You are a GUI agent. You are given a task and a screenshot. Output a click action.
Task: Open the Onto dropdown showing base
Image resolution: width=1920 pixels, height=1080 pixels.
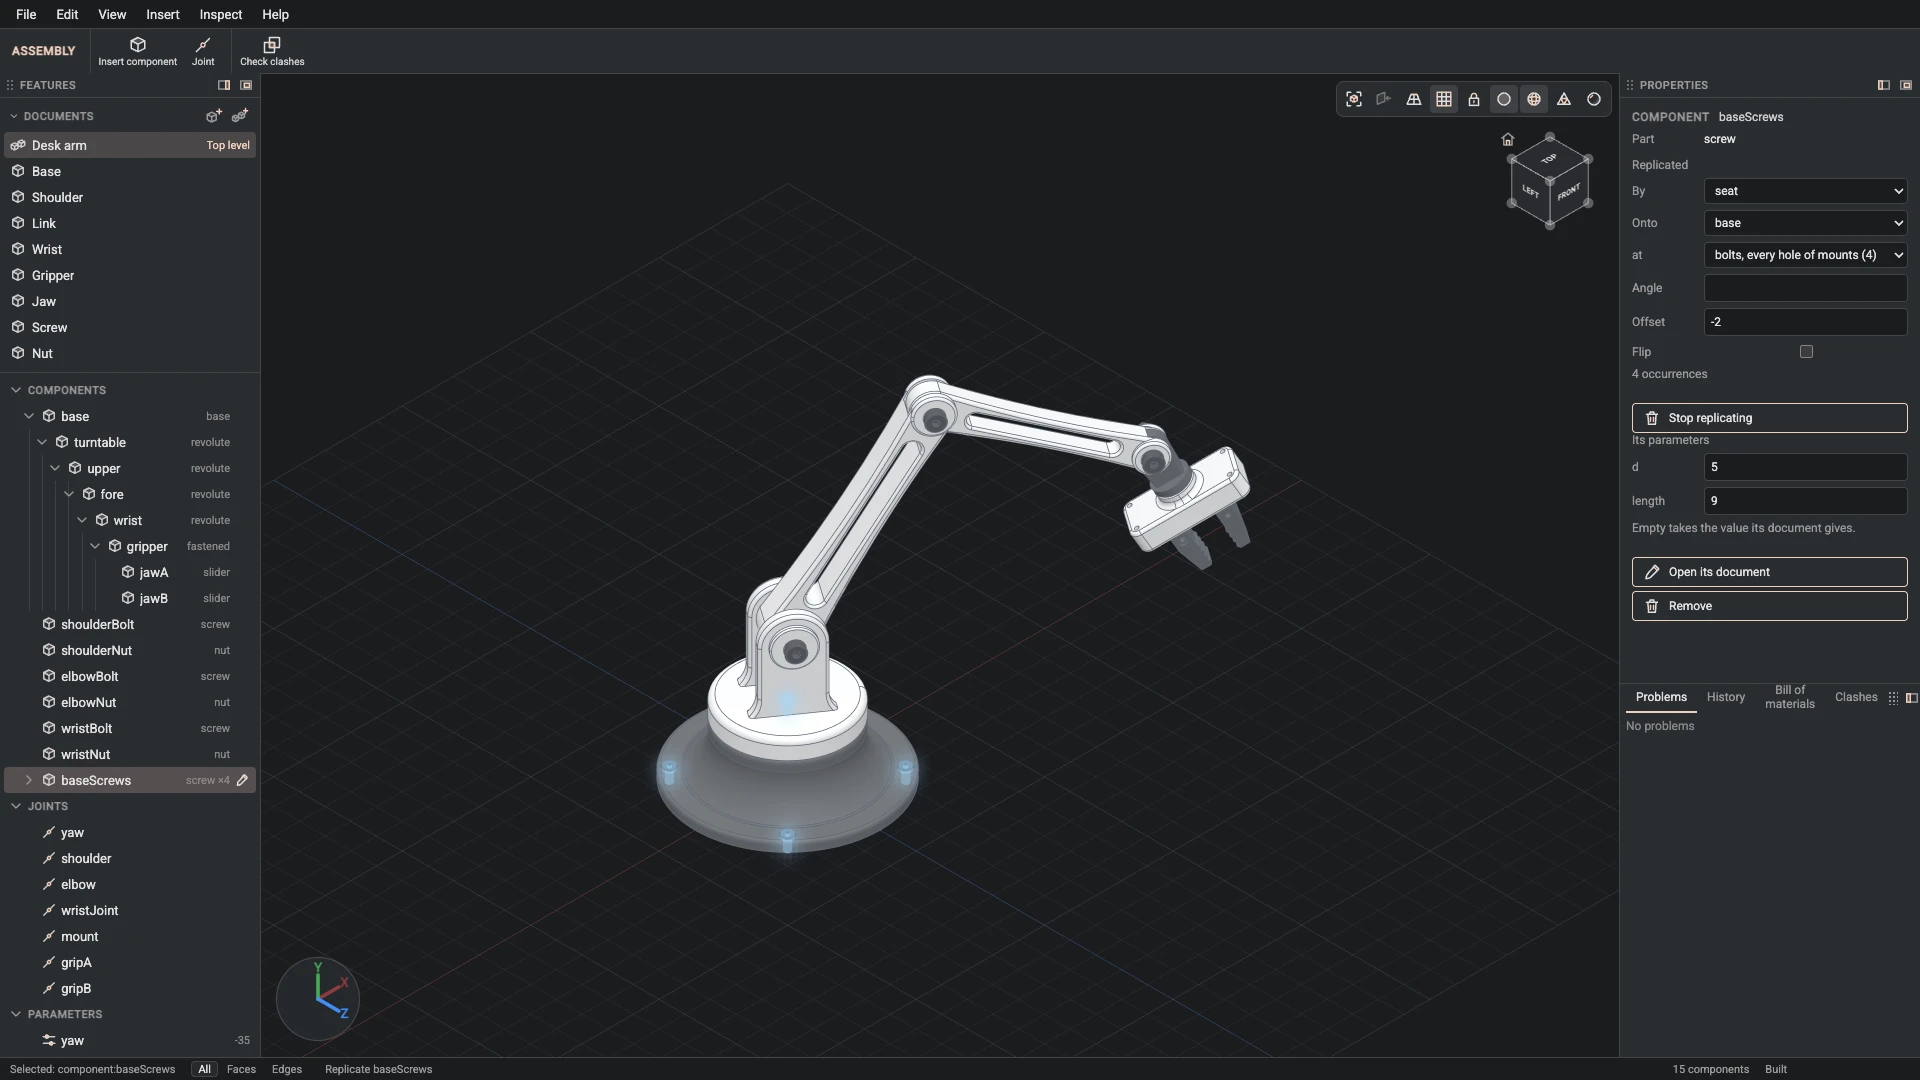[x=1806, y=223]
